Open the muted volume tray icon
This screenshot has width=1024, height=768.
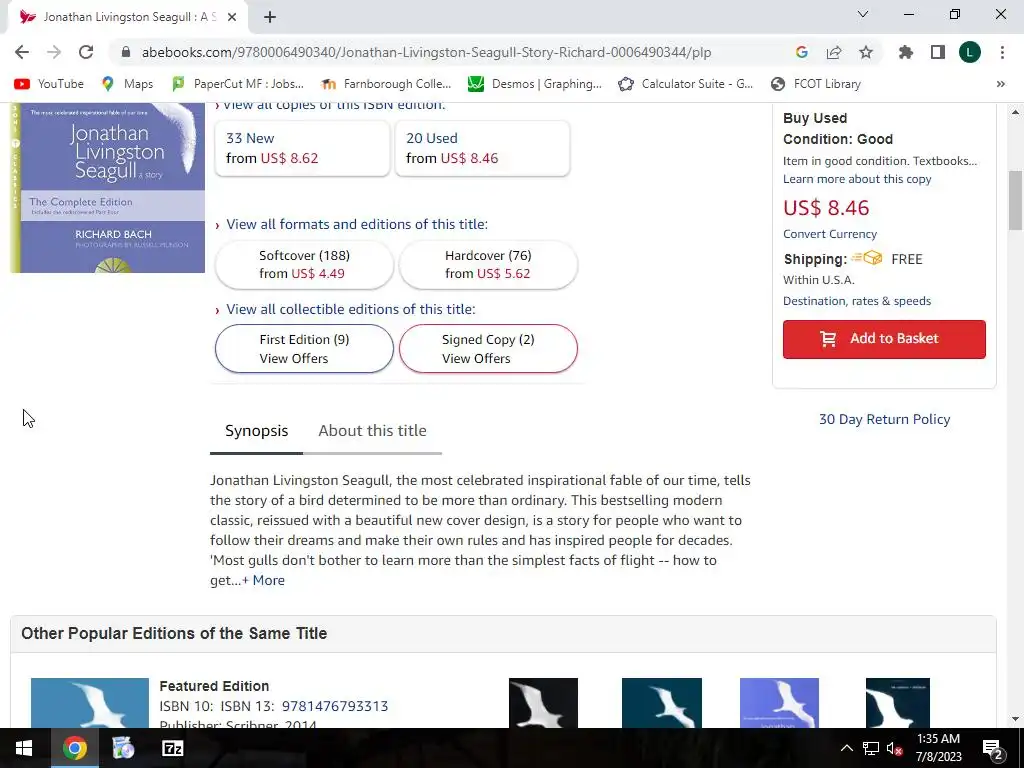[x=895, y=748]
